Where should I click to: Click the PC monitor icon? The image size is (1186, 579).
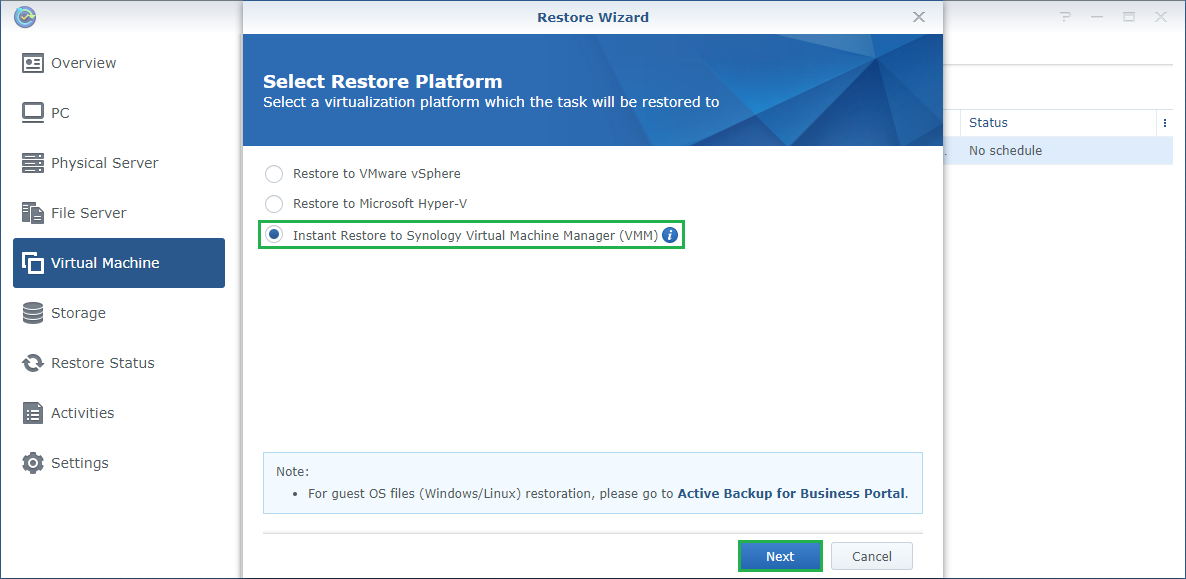pyautogui.click(x=33, y=113)
